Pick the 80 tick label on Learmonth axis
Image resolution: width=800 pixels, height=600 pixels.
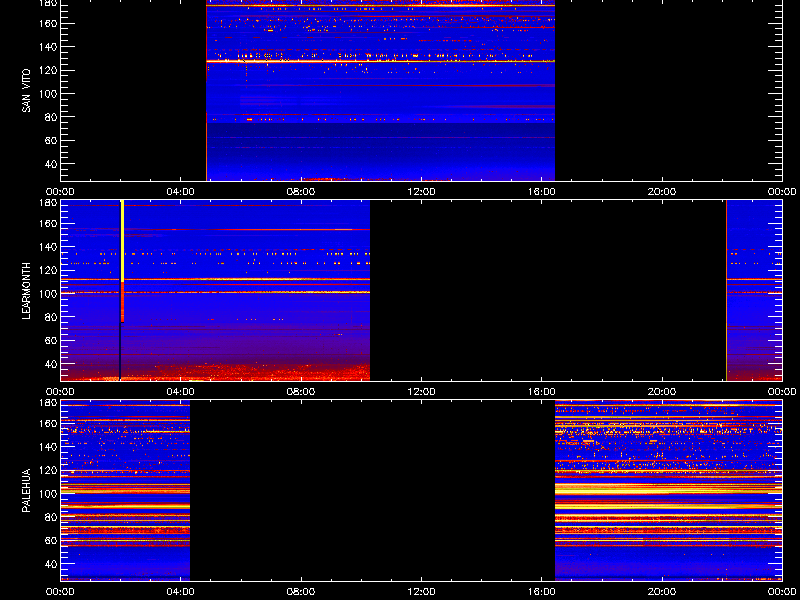coord(53,317)
